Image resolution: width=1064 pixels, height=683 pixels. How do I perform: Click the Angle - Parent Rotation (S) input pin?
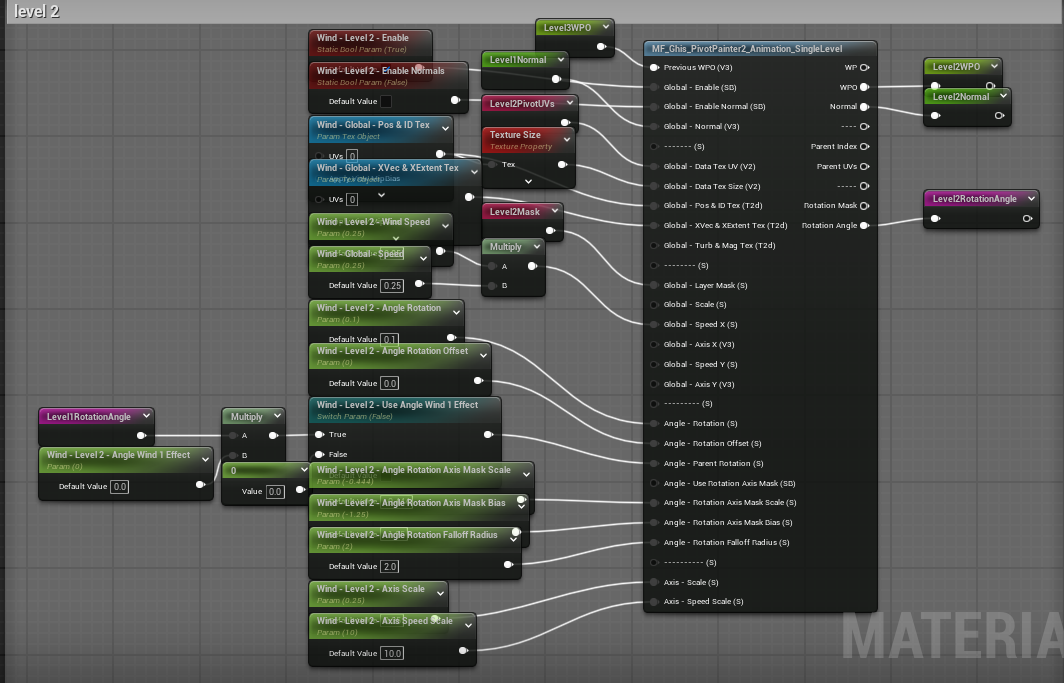654,463
